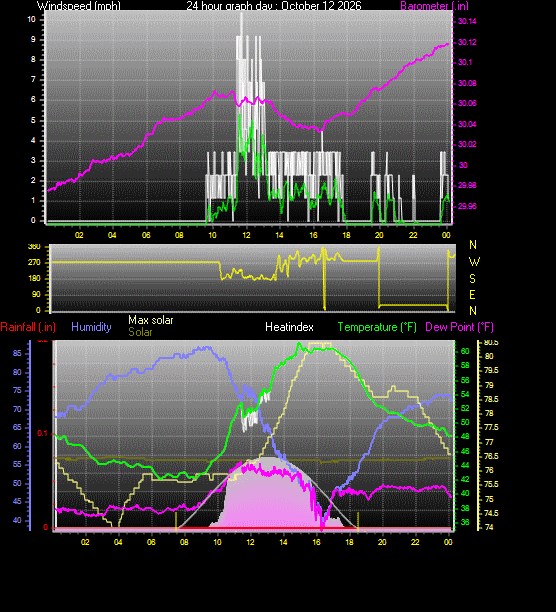Click temperature axis value 46
Viewport: 556px width, 612px height.
point(465,452)
